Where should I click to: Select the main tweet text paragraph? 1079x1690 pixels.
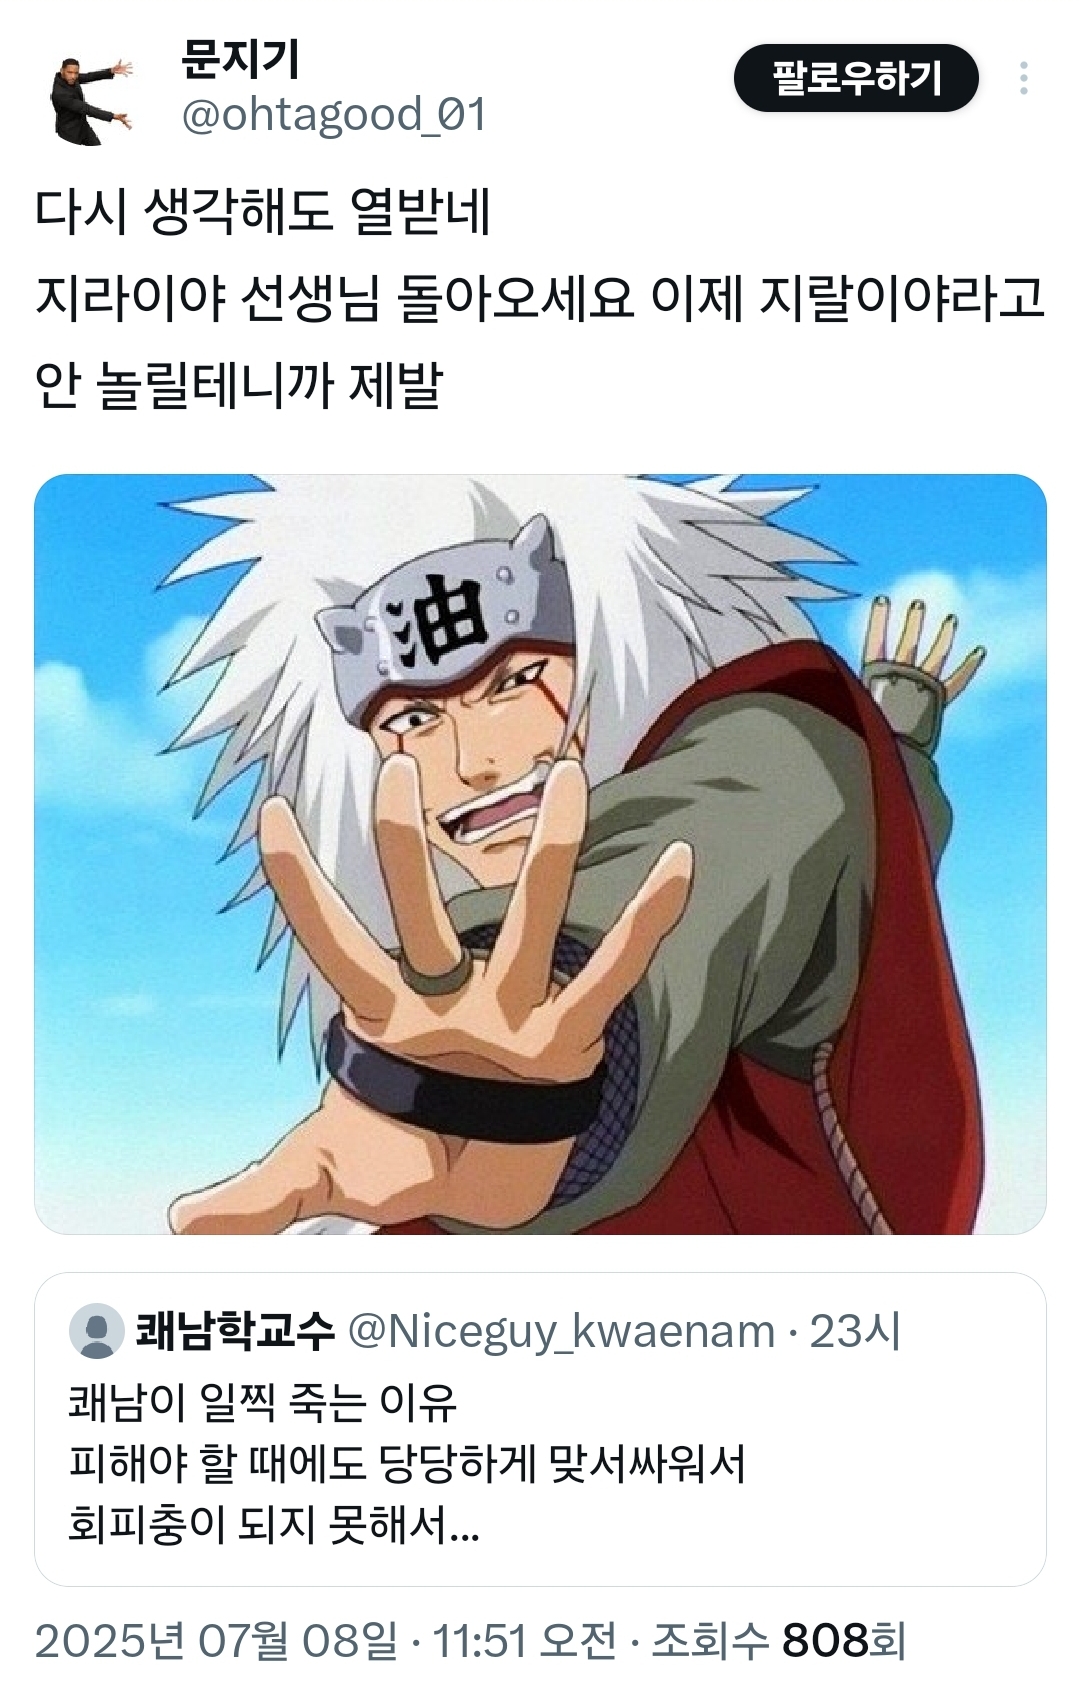(540, 298)
